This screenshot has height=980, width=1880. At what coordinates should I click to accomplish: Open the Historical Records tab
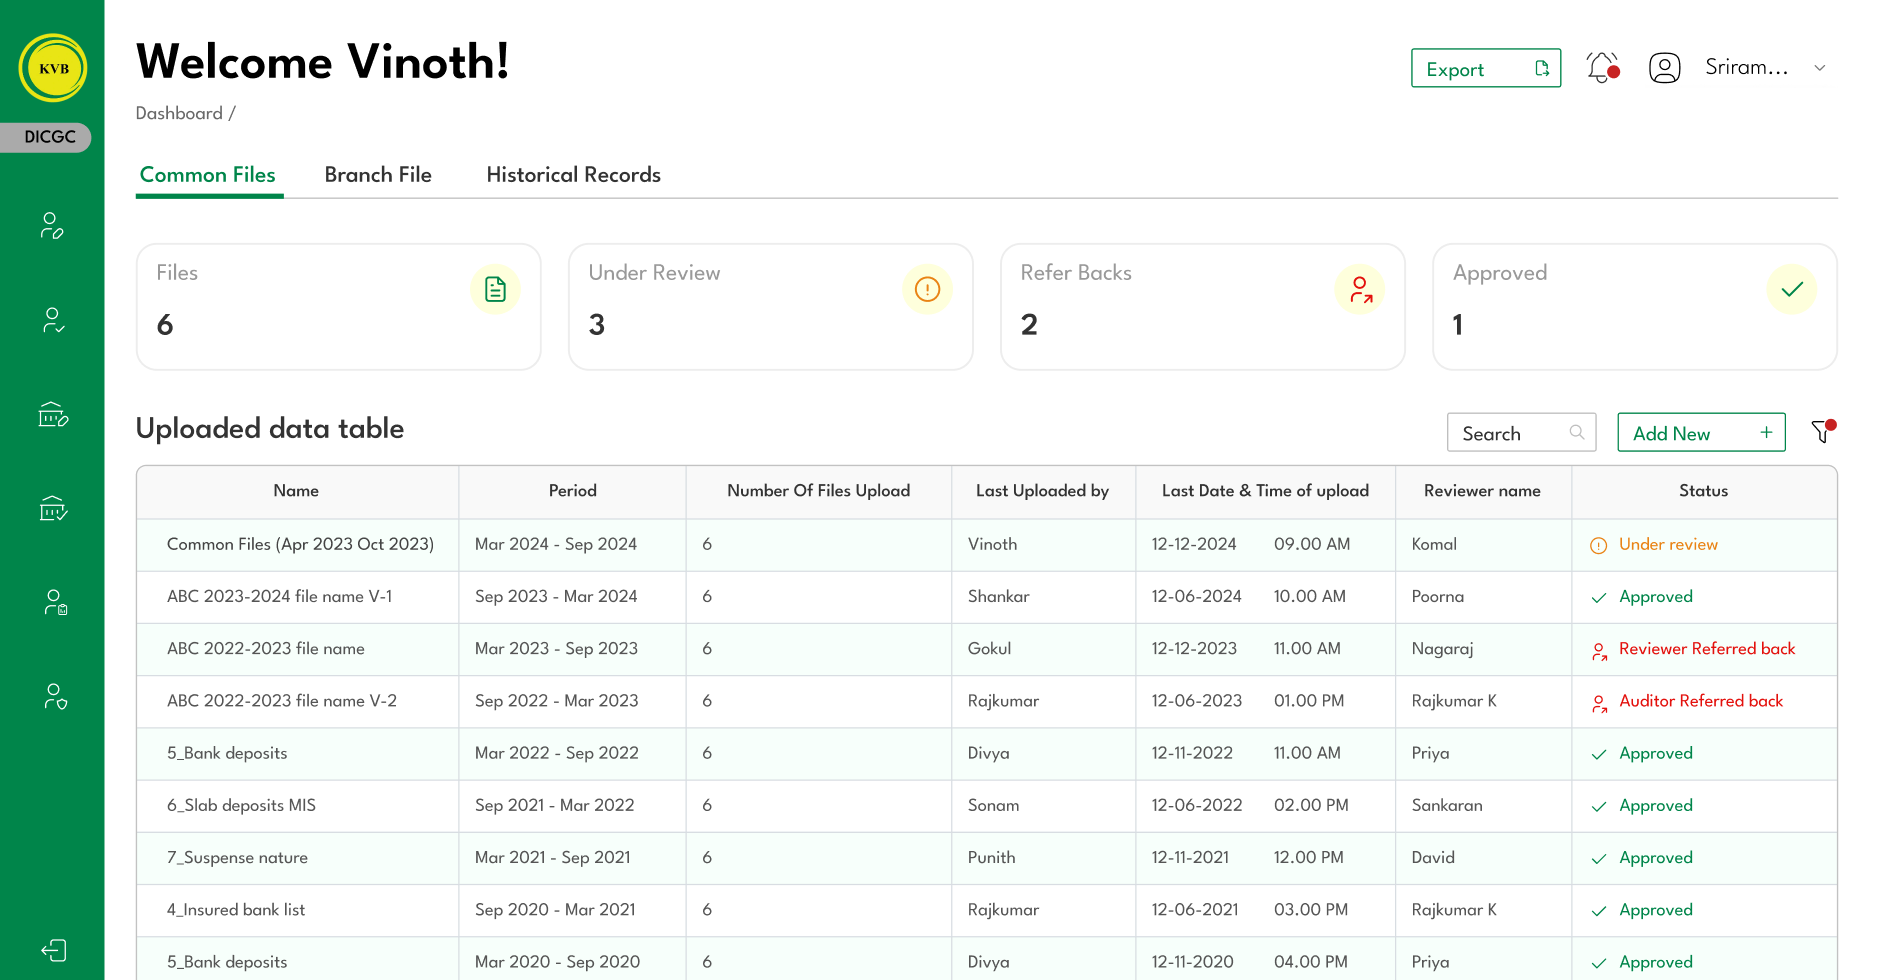[573, 174]
